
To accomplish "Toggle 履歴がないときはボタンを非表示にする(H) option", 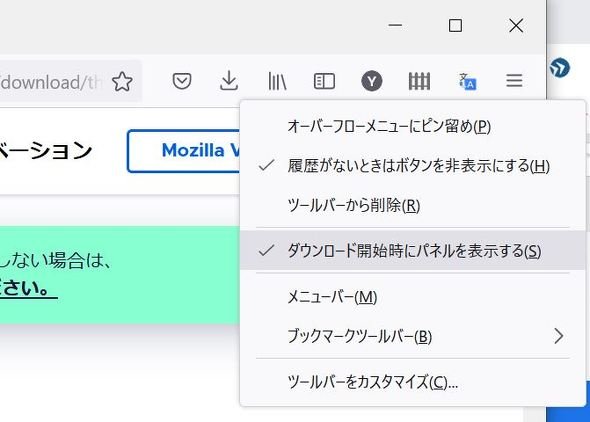I will click(x=413, y=165).
